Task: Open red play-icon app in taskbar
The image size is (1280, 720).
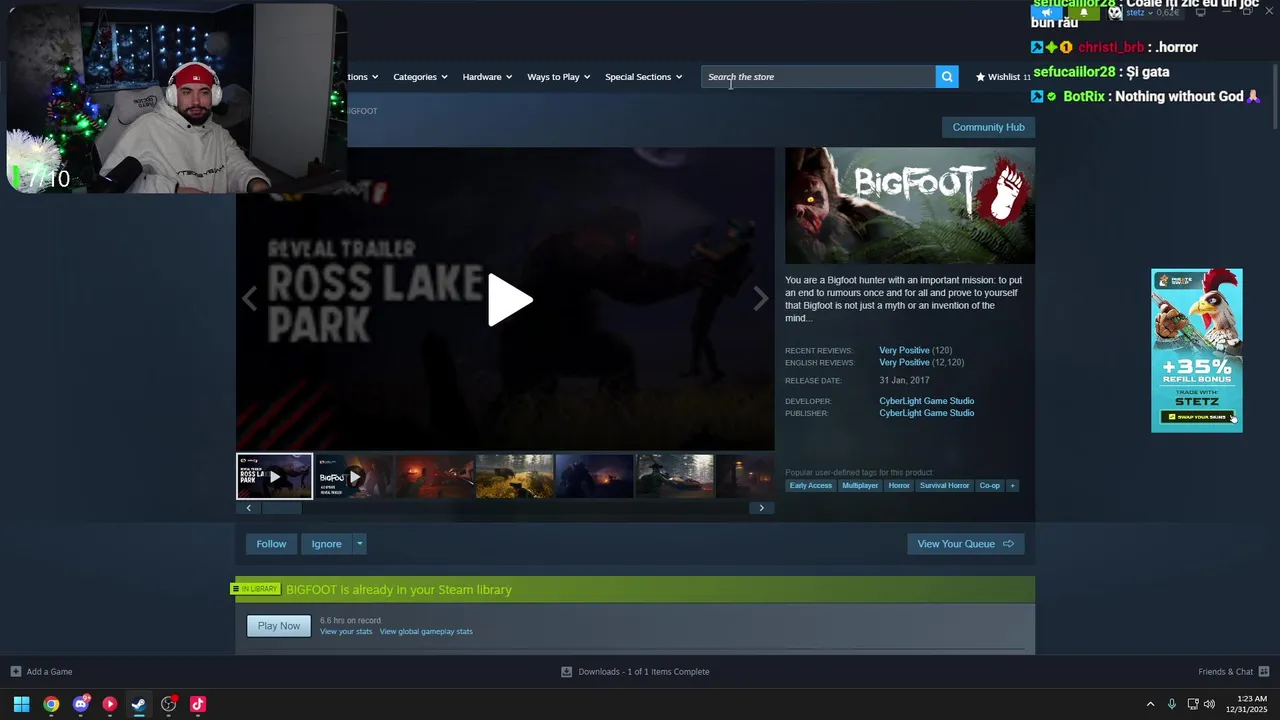Action: pos(110,704)
